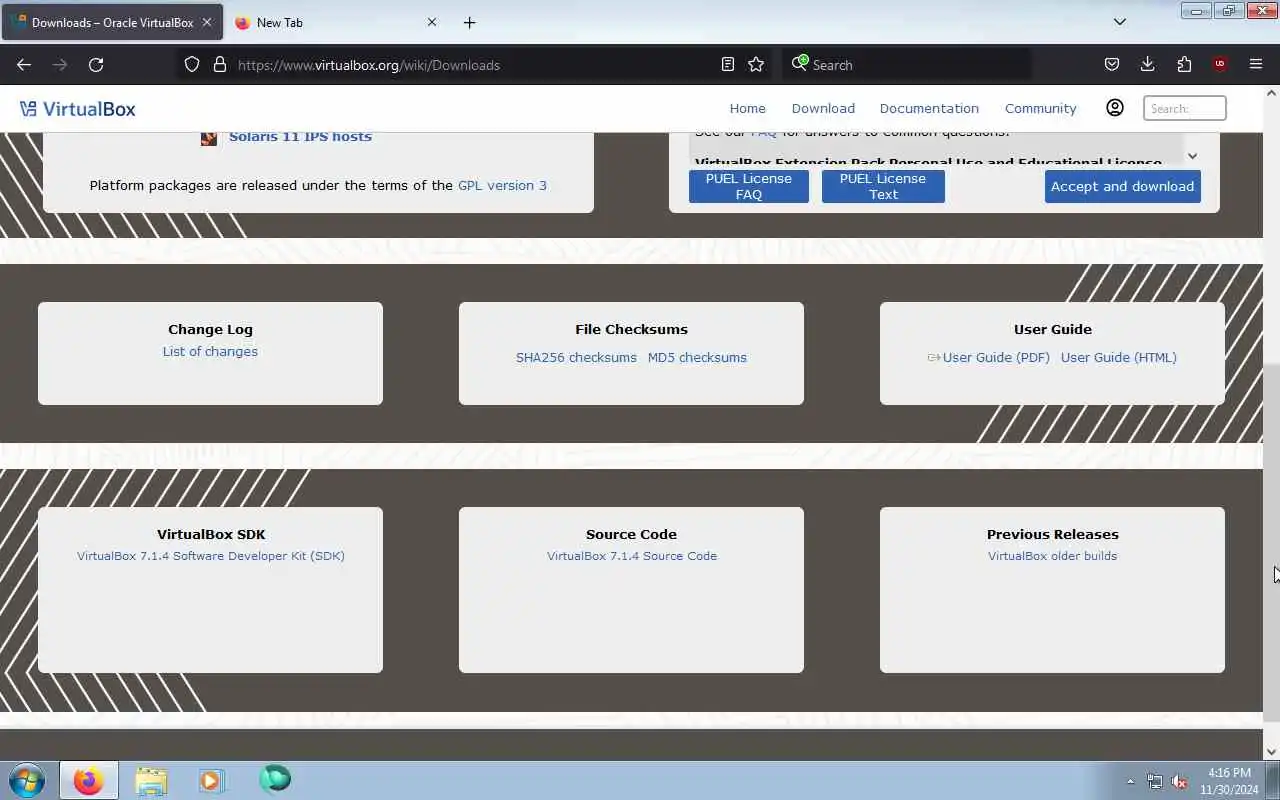Click the scrollbar up arrow
1280x800 pixels.
(1272, 93)
